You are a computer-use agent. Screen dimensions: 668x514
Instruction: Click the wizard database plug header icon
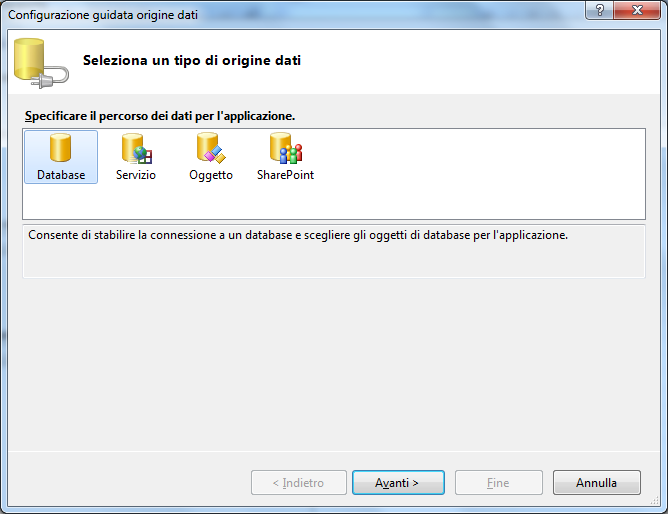[x=41, y=63]
